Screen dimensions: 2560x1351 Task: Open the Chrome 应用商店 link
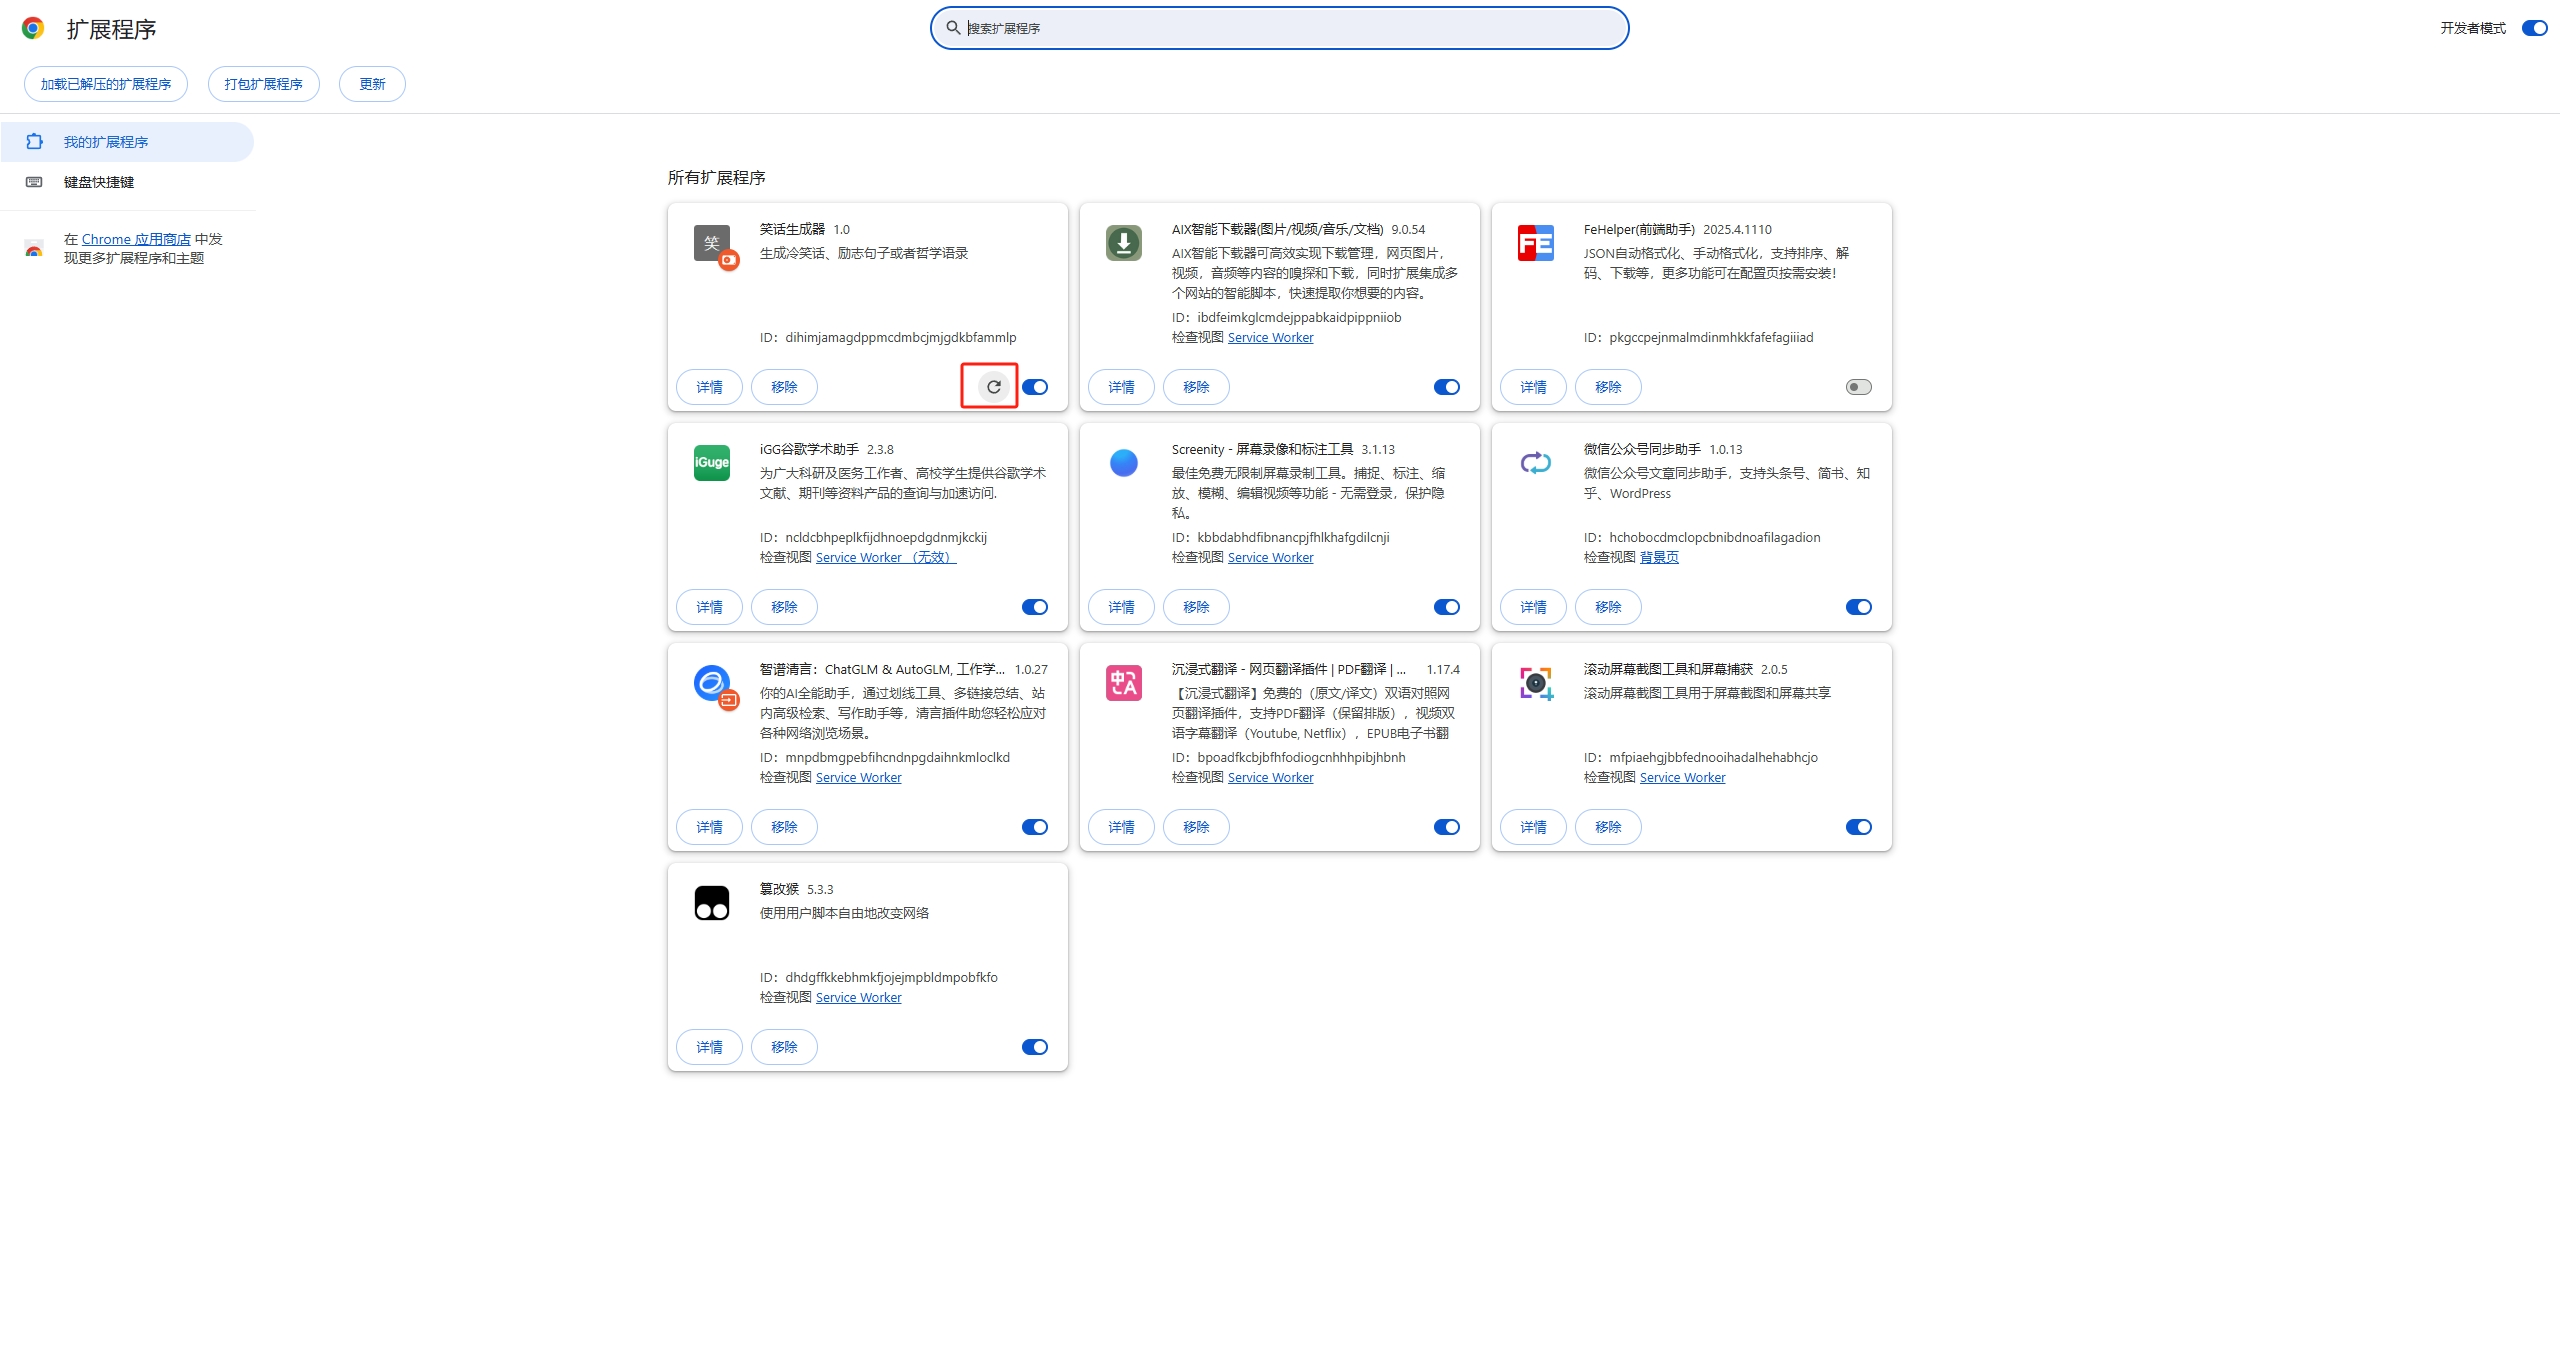click(136, 239)
